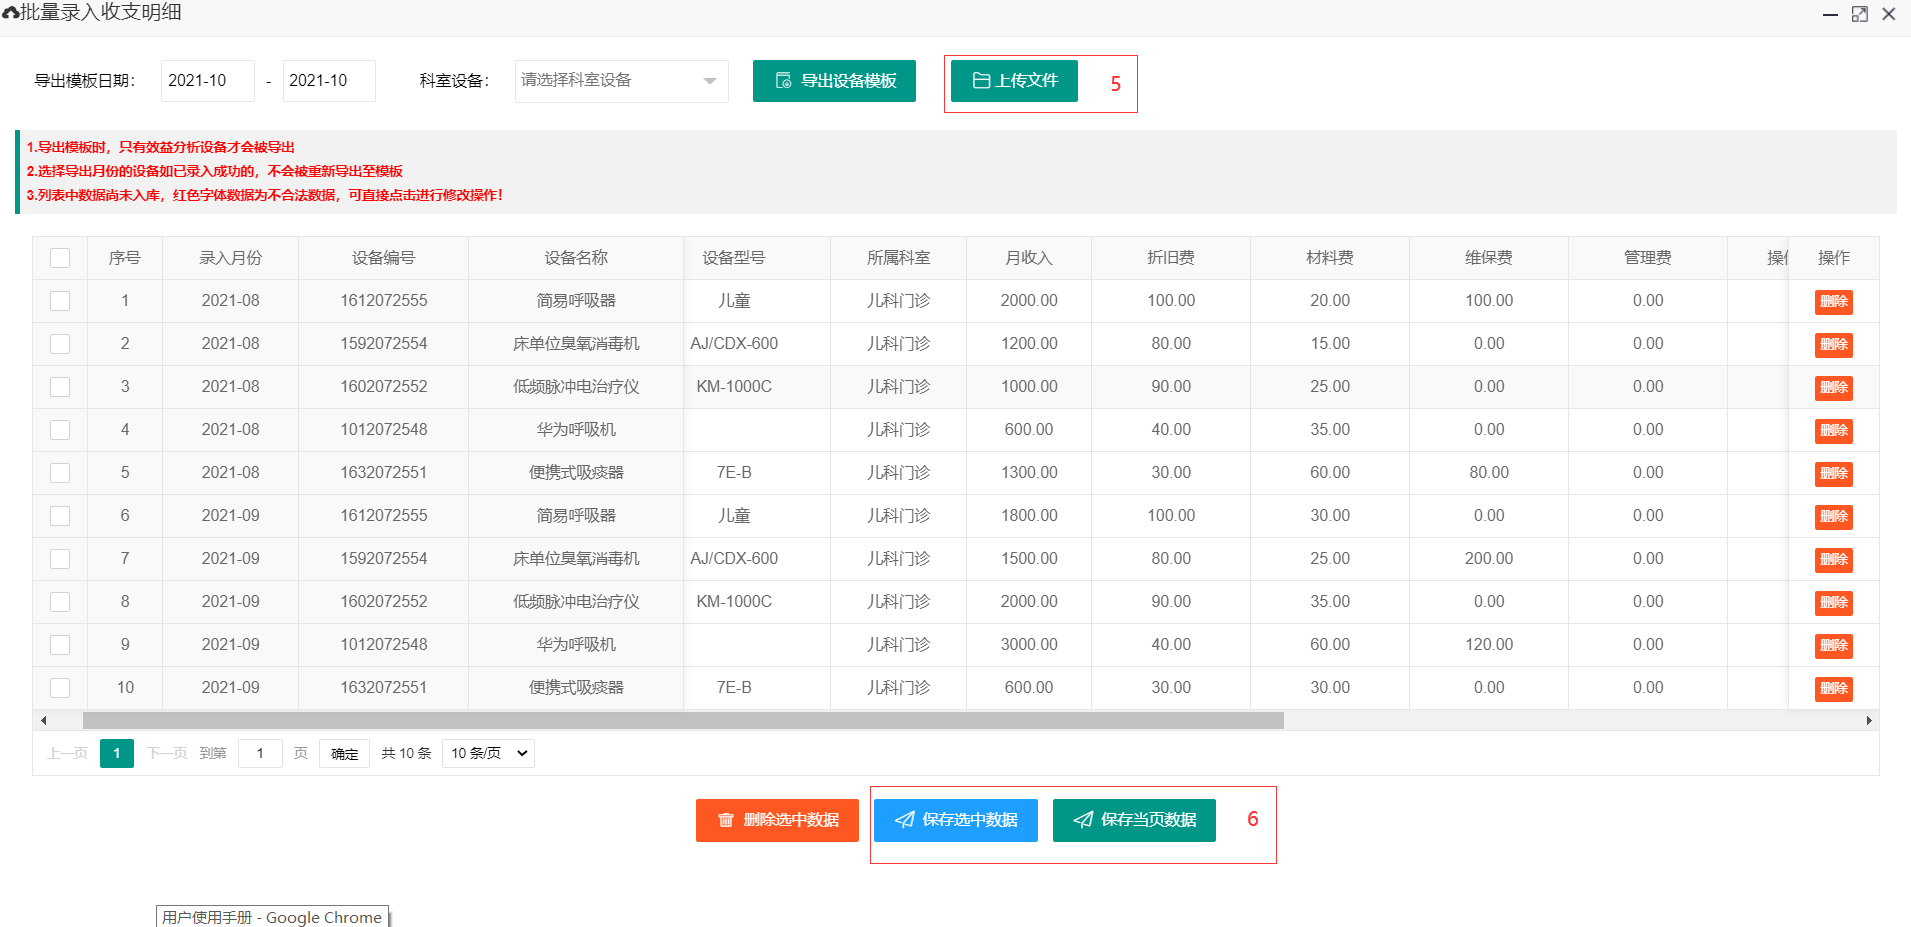Click the 设备编号 column header

pyautogui.click(x=384, y=258)
